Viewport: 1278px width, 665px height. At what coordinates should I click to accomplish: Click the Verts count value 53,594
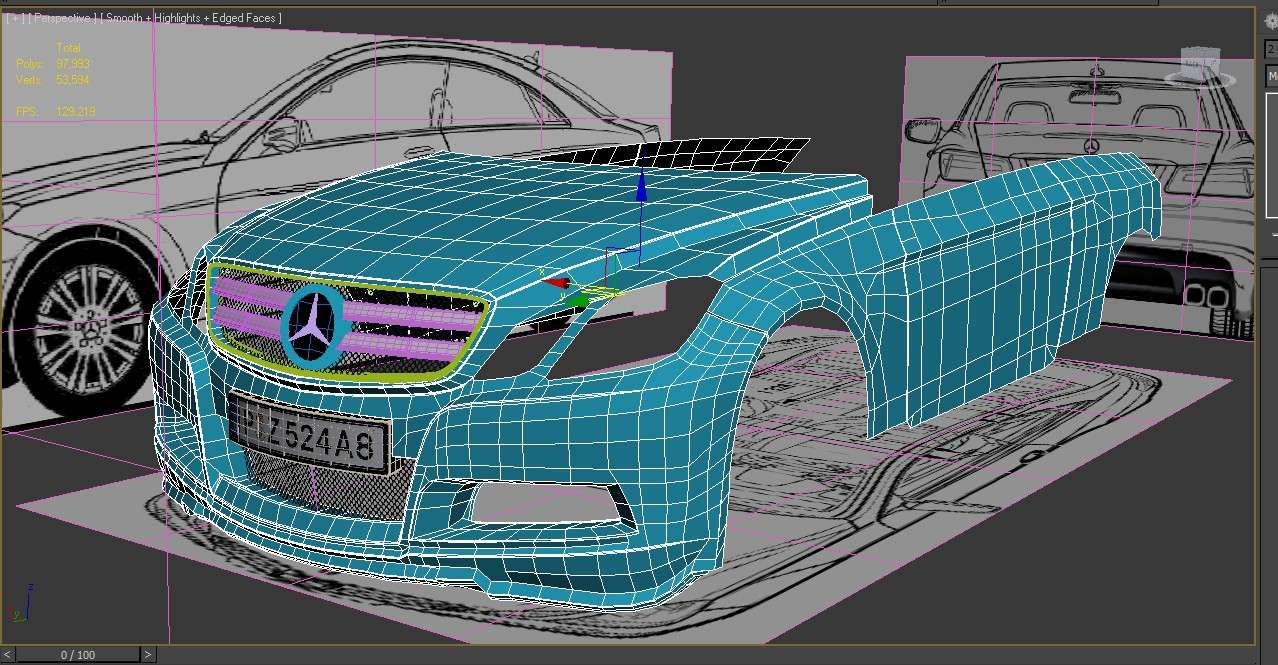point(73,79)
